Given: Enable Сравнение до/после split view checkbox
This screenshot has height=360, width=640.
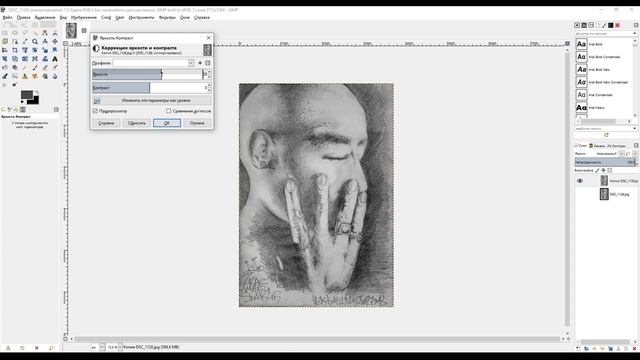Looking at the screenshot, I should tap(169, 111).
